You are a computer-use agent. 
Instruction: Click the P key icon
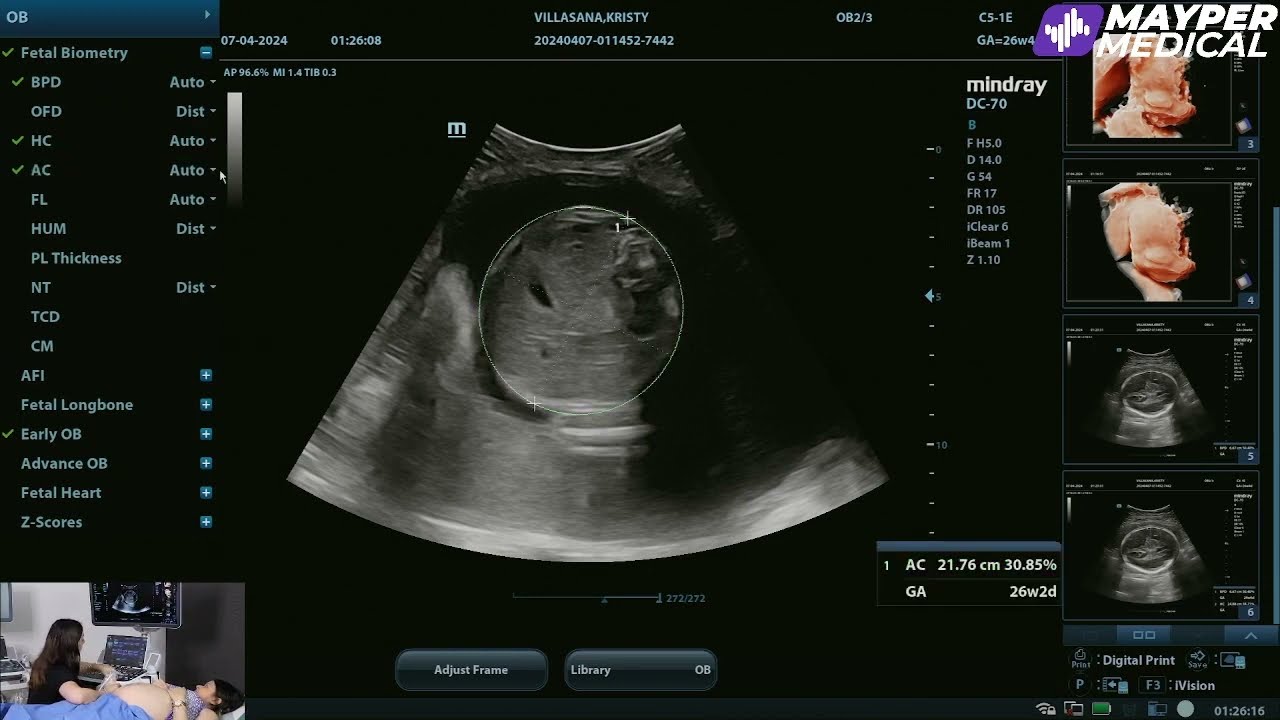coord(1079,685)
